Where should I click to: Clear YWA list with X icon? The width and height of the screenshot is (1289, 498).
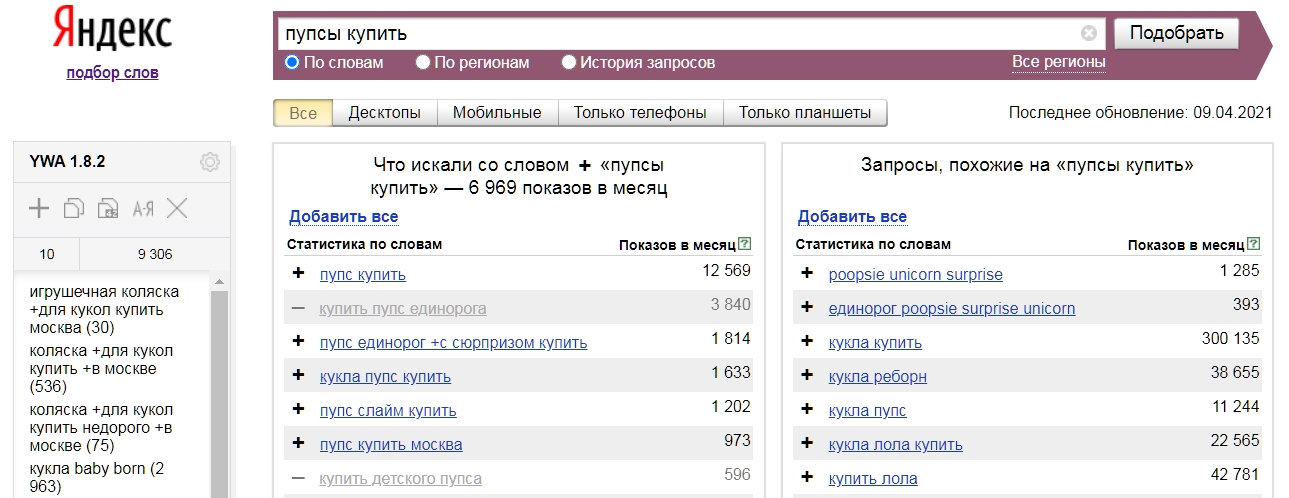coord(177,208)
